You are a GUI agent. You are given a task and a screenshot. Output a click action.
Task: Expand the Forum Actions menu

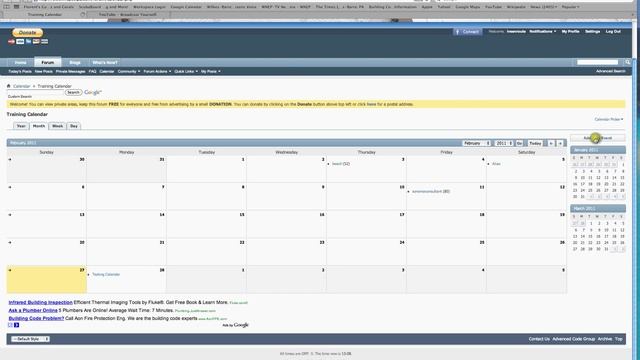157,71
